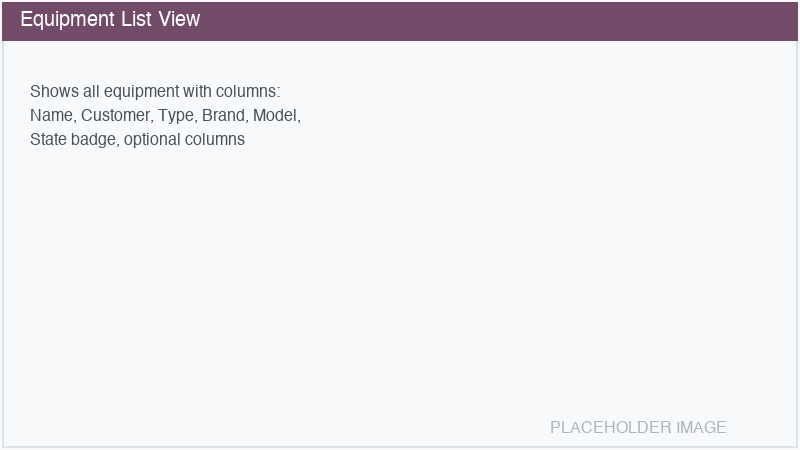Viewport: 800px width, 450px height.
Task: Click the "Equipment List View" header title
Action: click(x=110, y=20)
